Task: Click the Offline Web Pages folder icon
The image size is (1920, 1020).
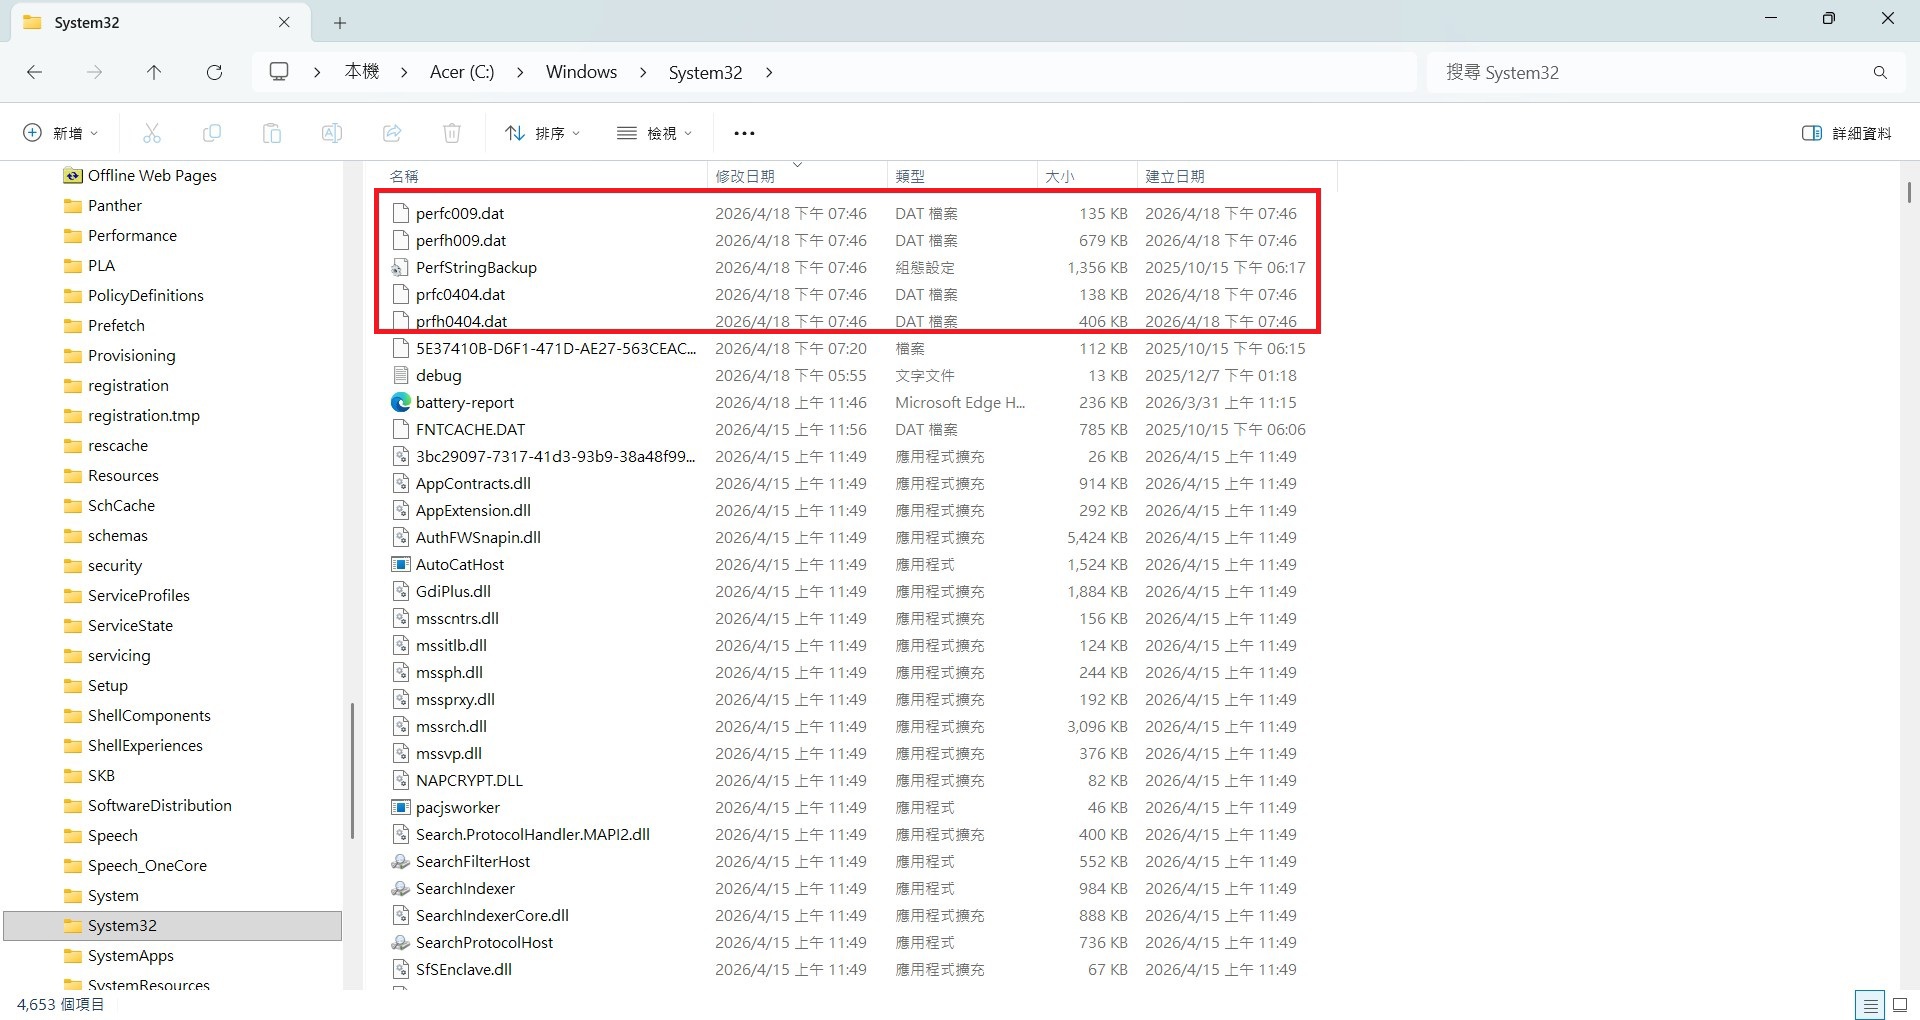Action: pyautogui.click(x=73, y=175)
